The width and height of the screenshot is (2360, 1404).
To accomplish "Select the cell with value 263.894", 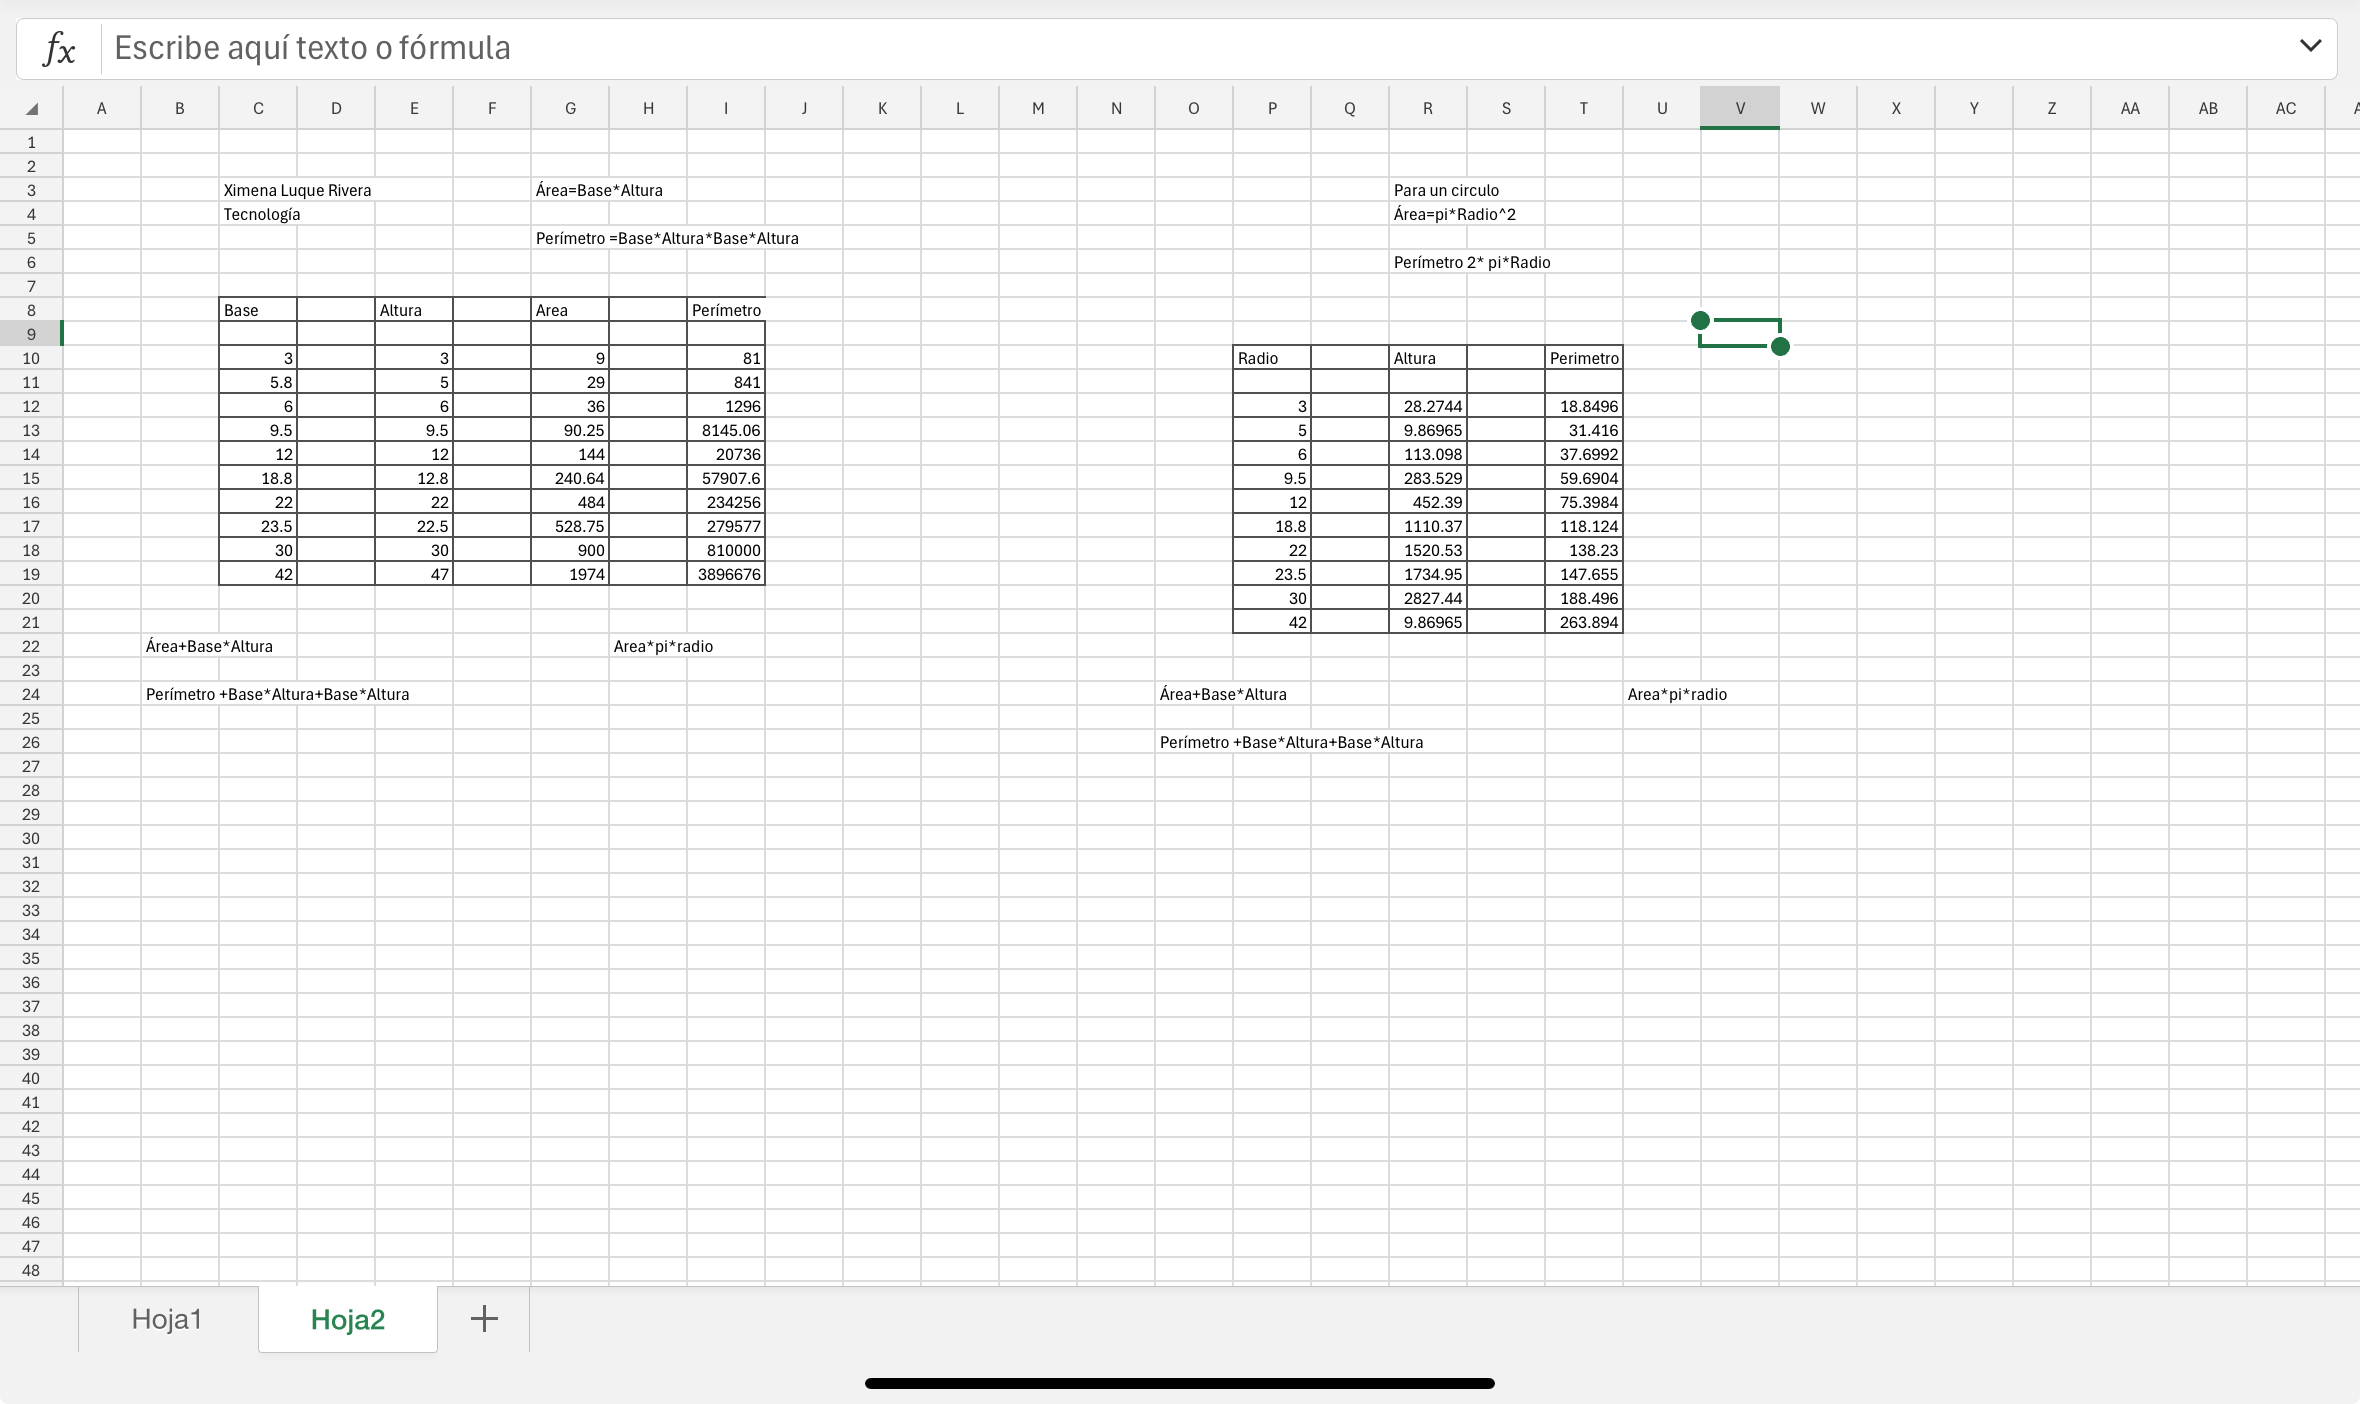I will [x=1586, y=622].
